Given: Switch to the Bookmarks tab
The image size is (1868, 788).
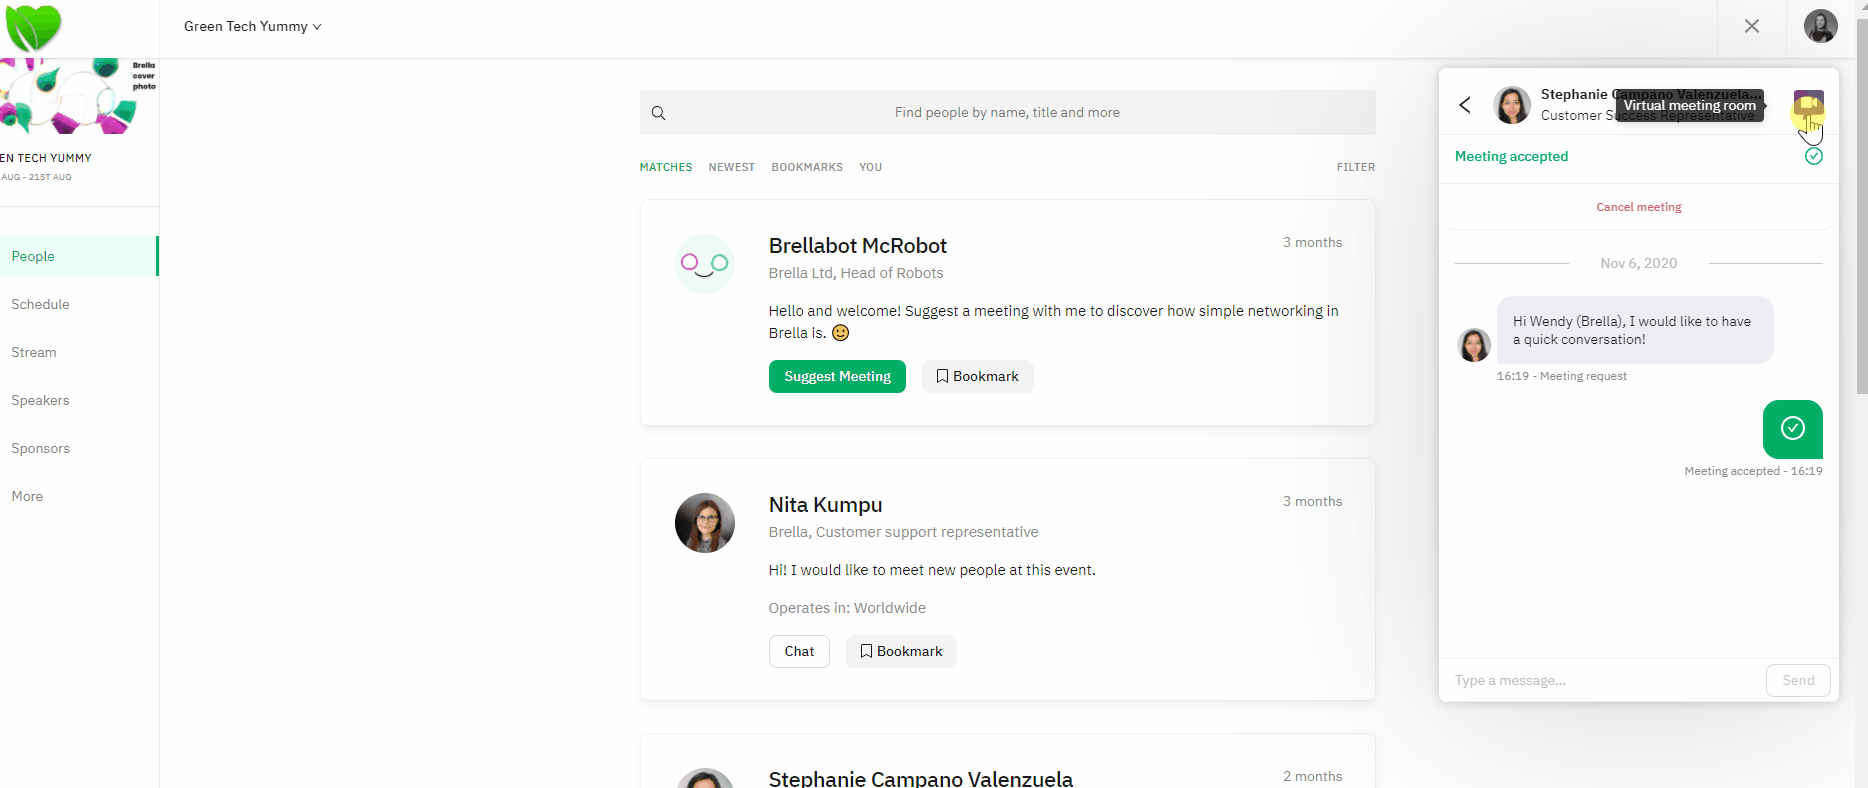Looking at the screenshot, I should (807, 167).
